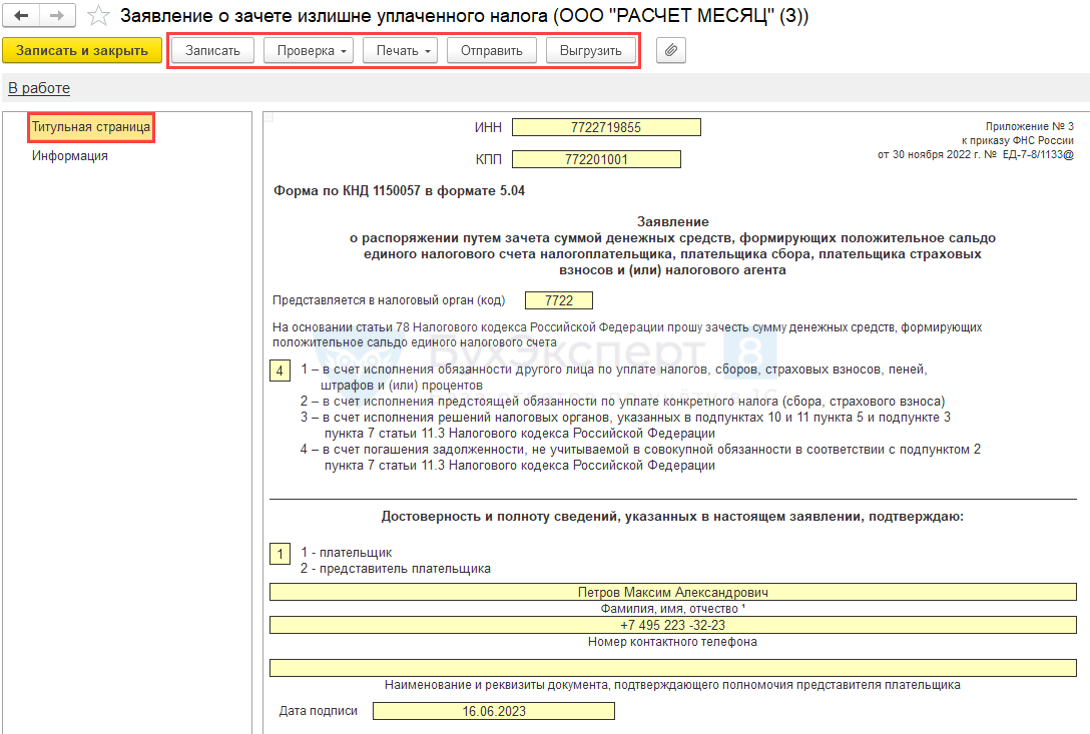Click the tax authority code field 7722
This screenshot has width=1090, height=734.
point(558,300)
